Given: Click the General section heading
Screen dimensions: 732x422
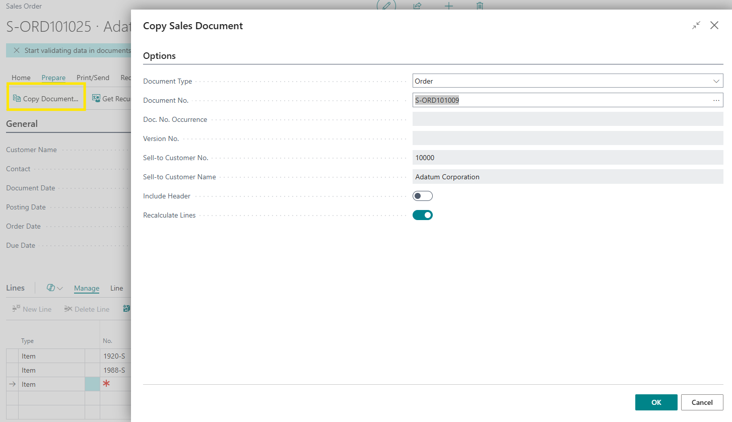Looking at the screenshot, I should click(x=22, y=124).
